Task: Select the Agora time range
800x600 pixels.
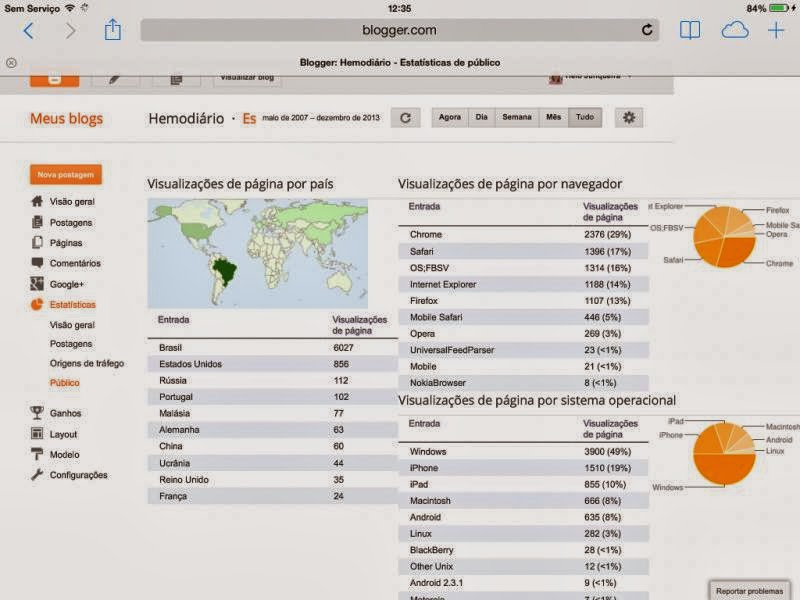Action: click(x=449, y=117)
